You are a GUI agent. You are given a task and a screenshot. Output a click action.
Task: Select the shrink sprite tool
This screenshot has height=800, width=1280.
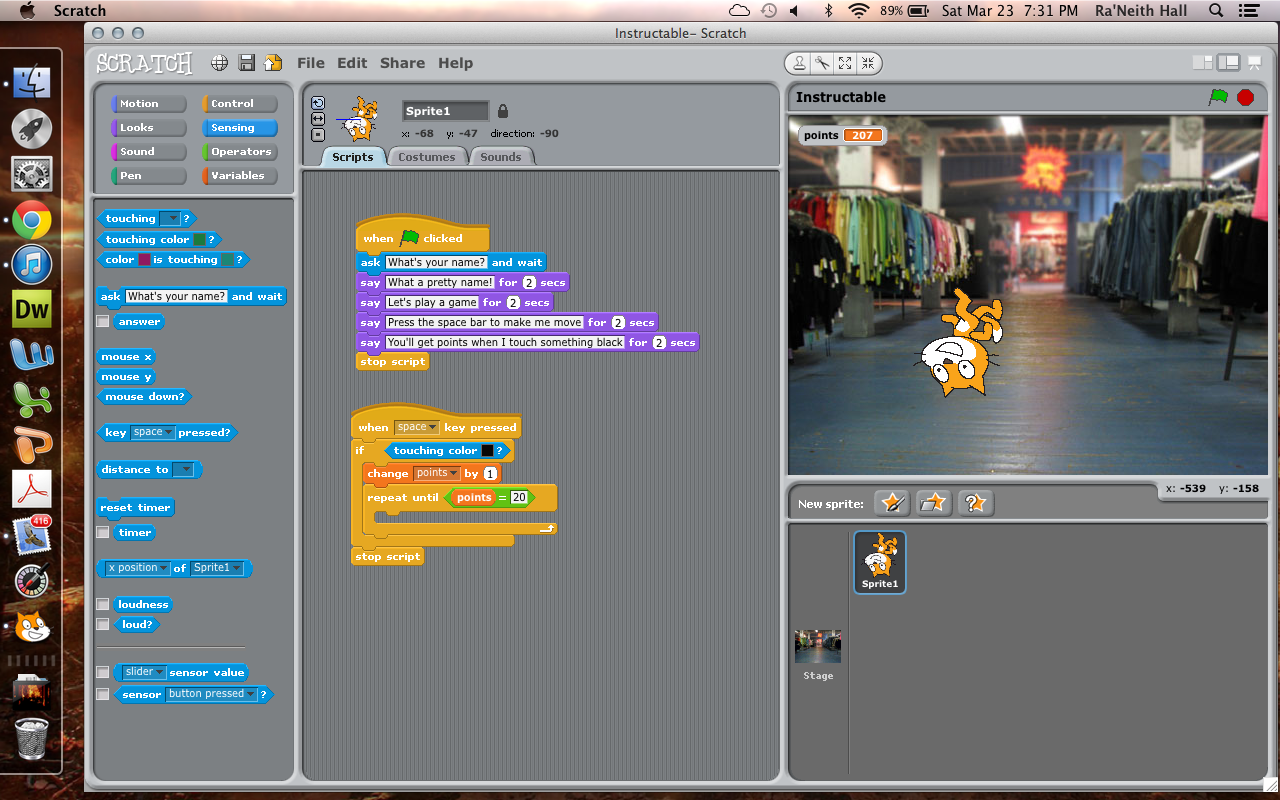pos(867,63)
